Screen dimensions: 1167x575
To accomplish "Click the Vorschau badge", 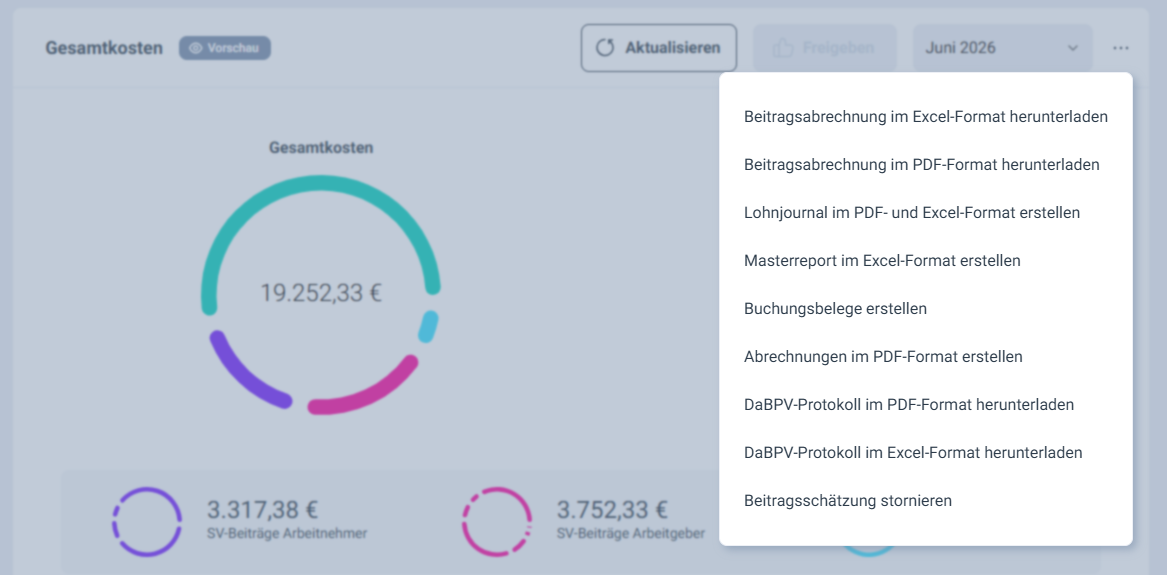I will pyautogui.click(x=225, y=48).
